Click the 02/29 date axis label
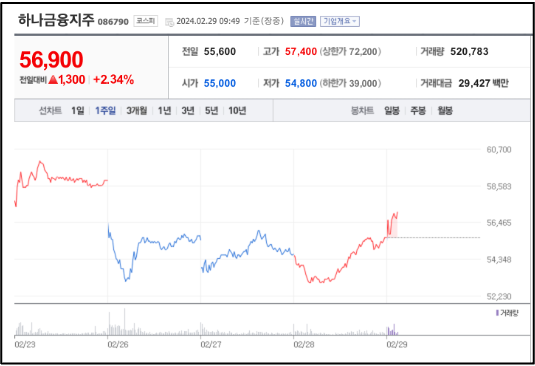 (x=396, y=345)
